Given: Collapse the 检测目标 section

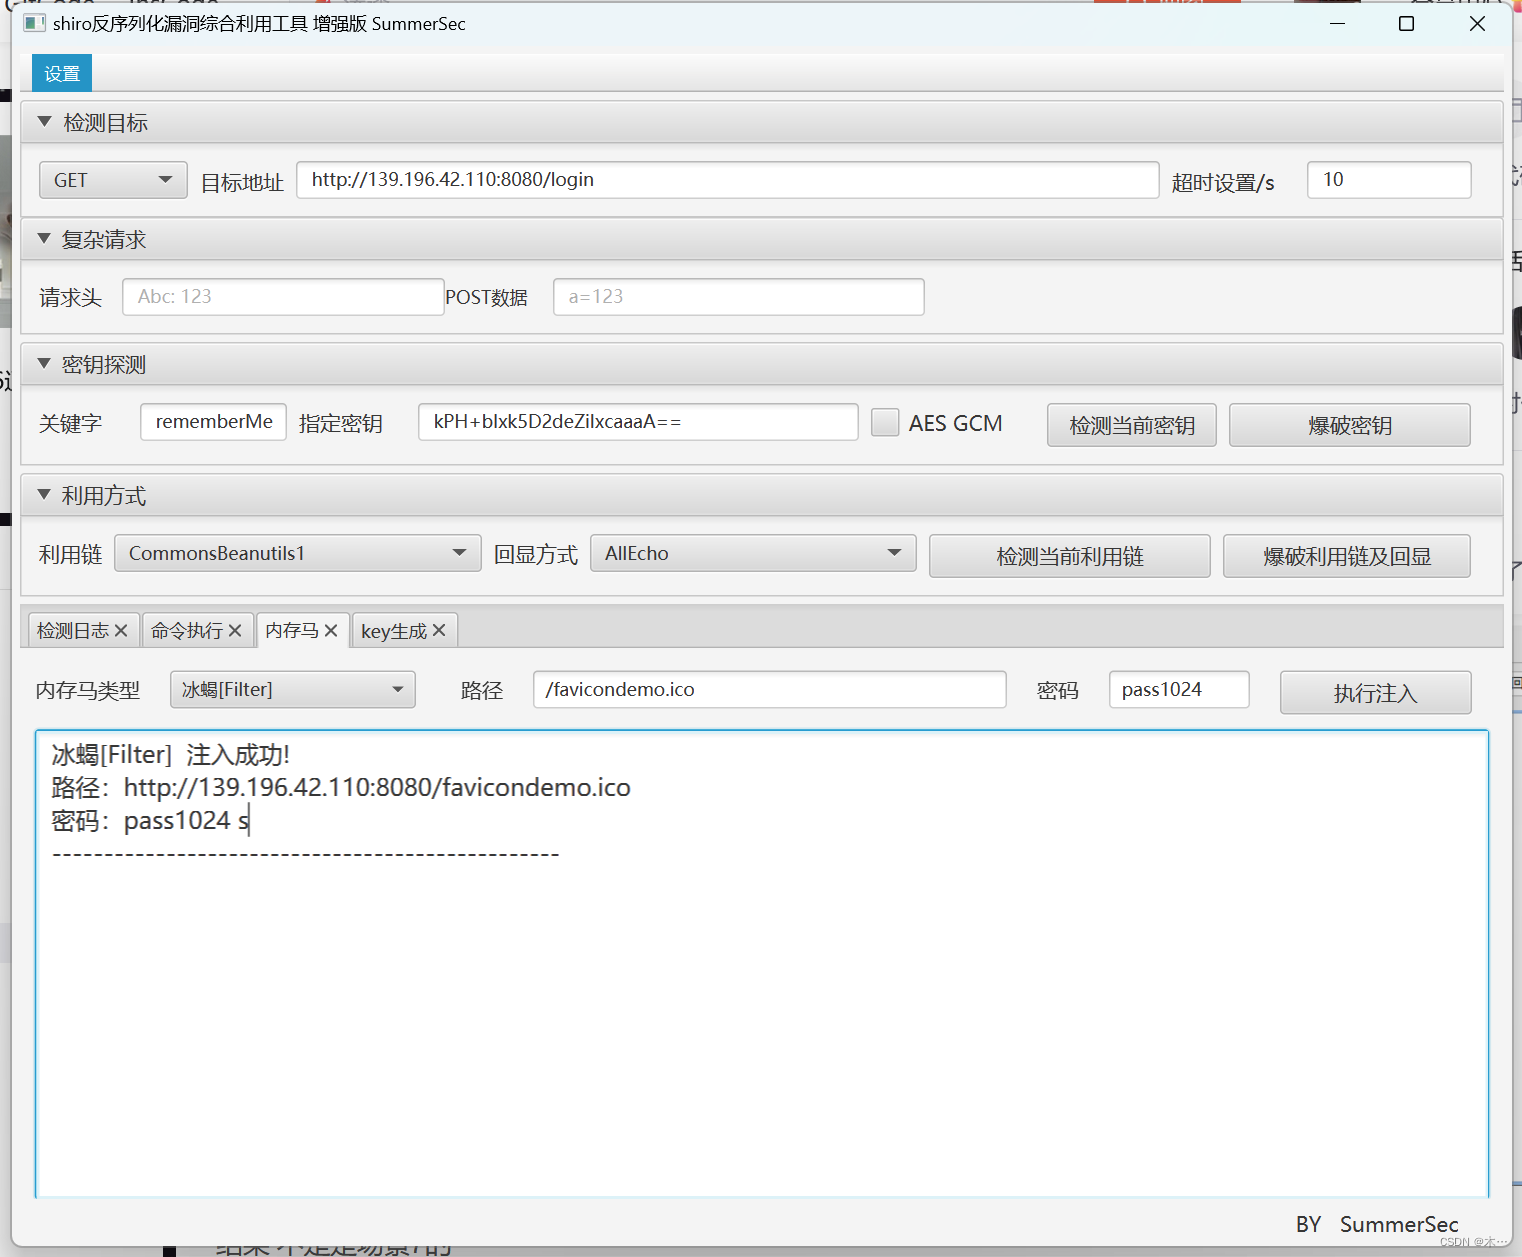Looking at the screenshot, I should click(x=44, y=122).
